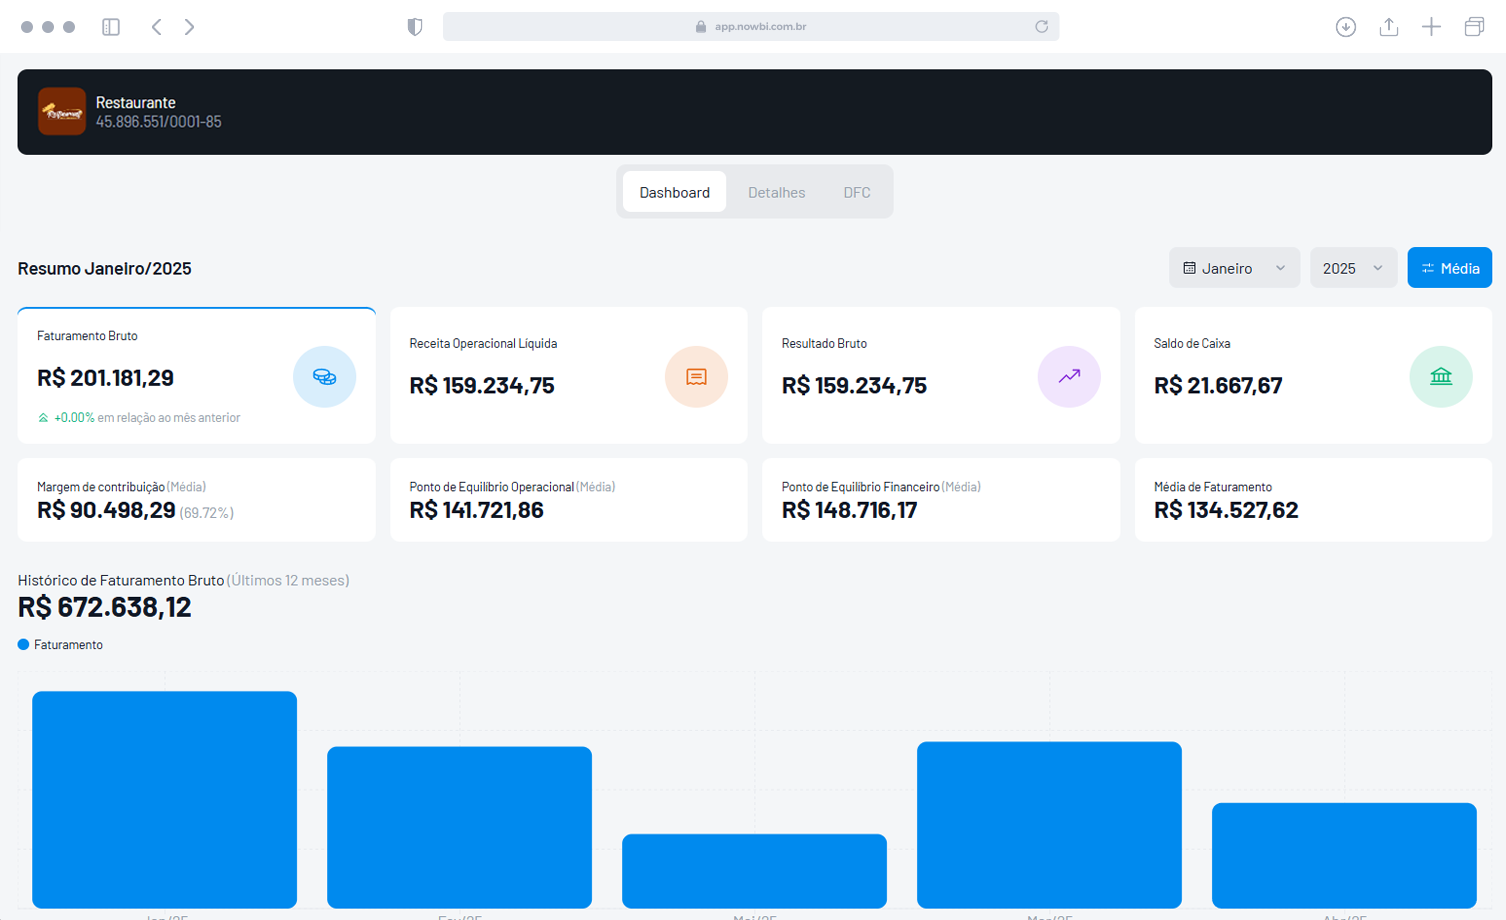Screen dimensions: 1506x920
Task: Toggle the Média filter button
Action: (1449, 268)
